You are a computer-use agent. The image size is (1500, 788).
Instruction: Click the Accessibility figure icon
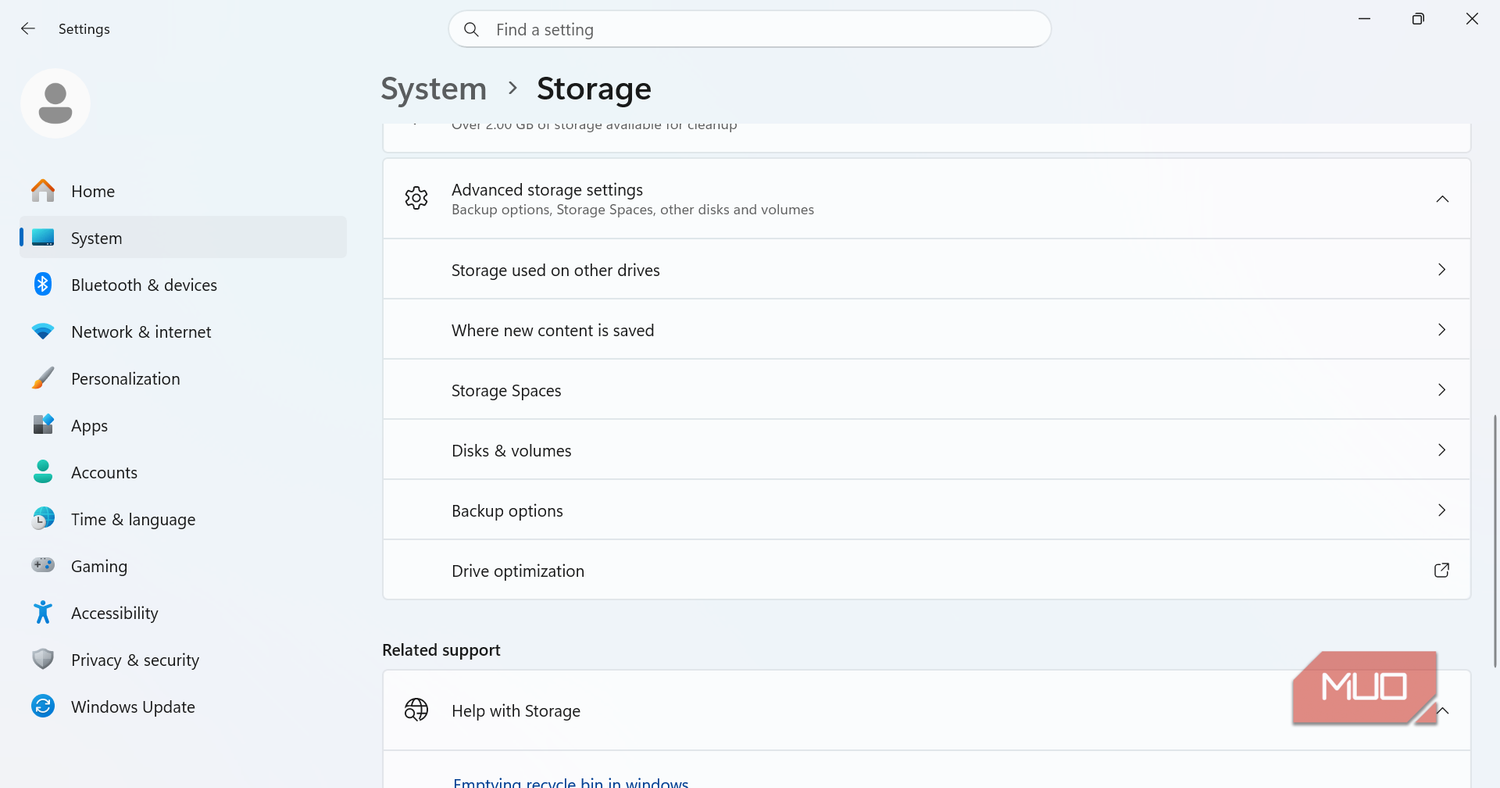[x=43, y=613]
